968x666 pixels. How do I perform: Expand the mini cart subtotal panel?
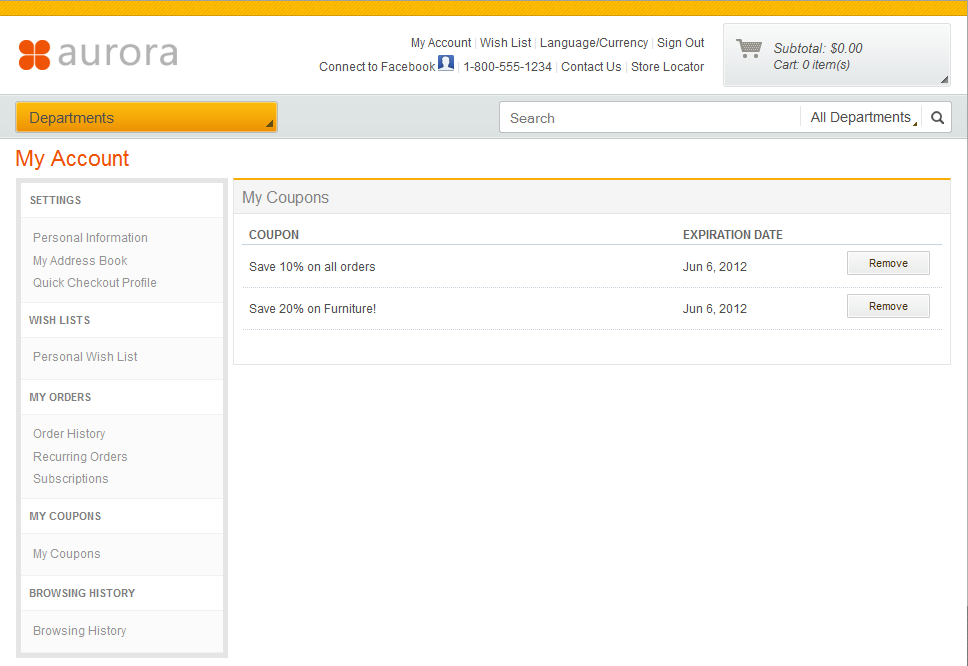click(943, 78)
